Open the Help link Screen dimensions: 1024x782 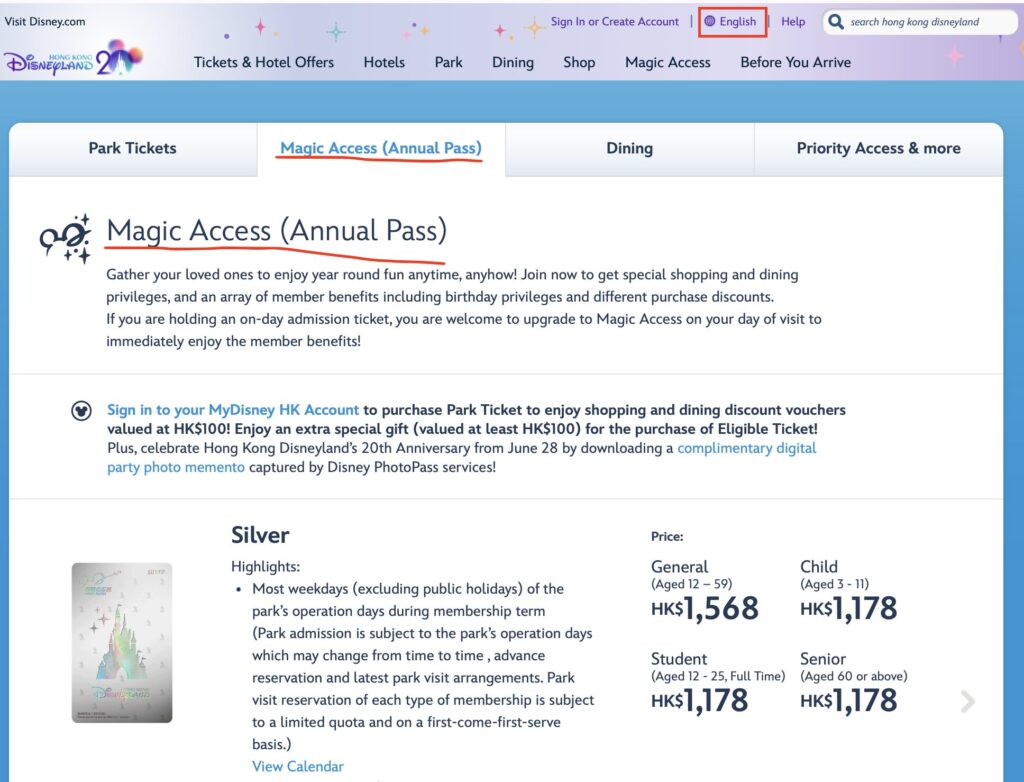point(793,22)
